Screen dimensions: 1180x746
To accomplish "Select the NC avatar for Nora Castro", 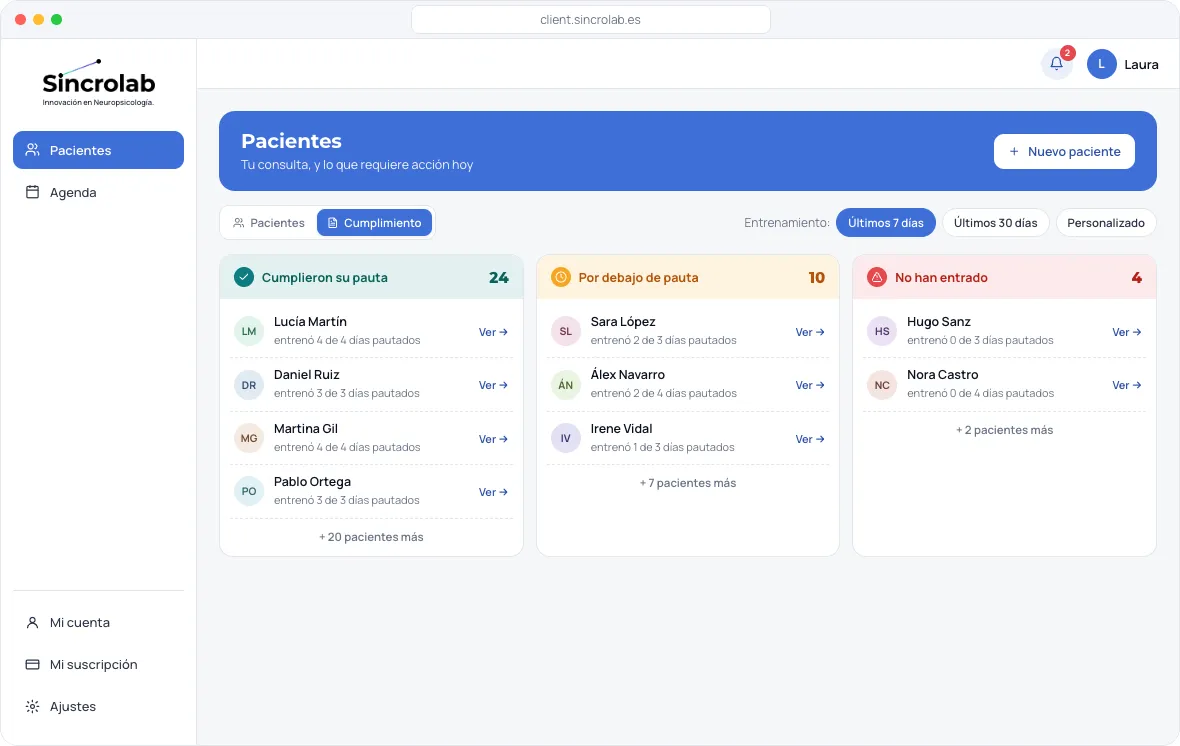I will (882, 385).
